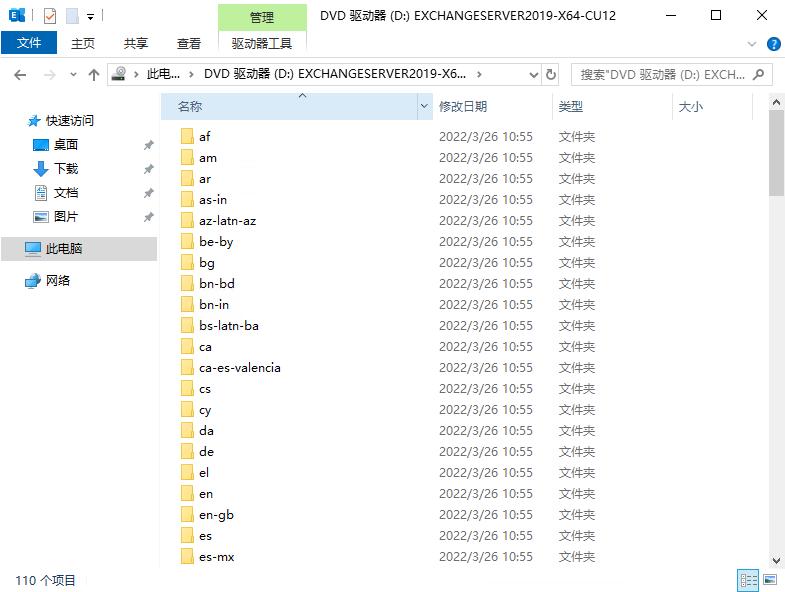
Task: Select the en-gb folder name
Action: click(x=216, y=515)
